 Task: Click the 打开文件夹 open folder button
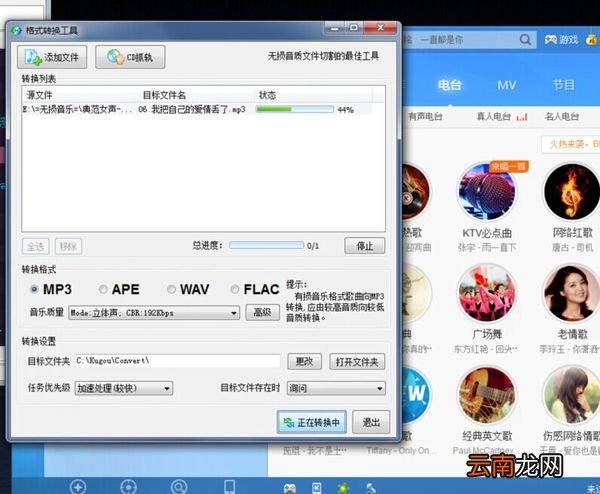pyautogui.click(x=357, y=362)
